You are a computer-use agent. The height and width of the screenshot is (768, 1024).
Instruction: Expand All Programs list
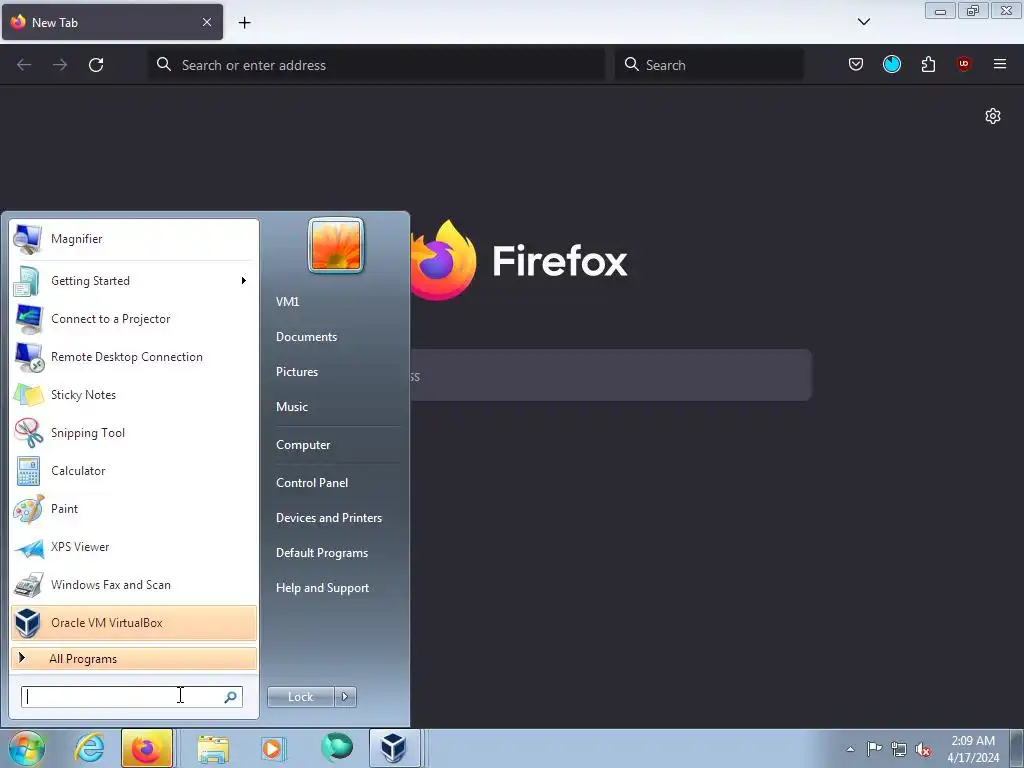[134, 658]
